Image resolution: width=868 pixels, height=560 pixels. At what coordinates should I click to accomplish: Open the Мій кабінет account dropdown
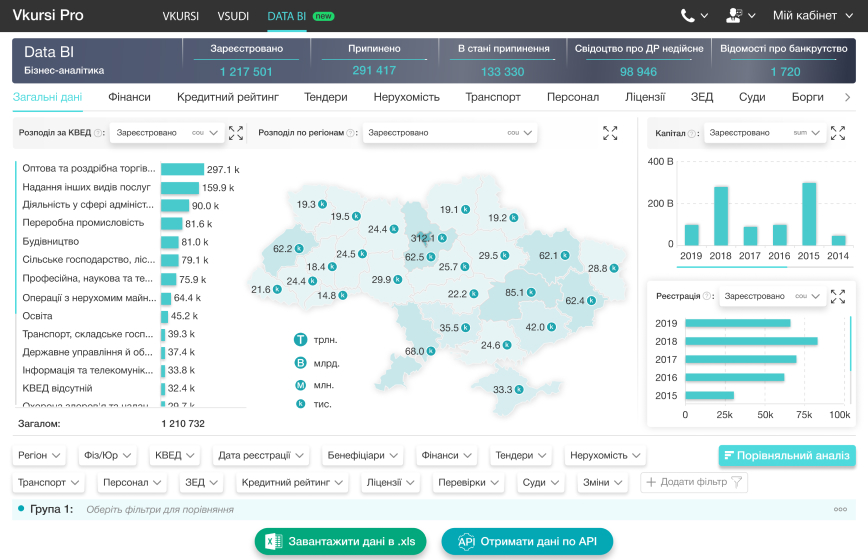pyautogui.click(x=813, y=15)
